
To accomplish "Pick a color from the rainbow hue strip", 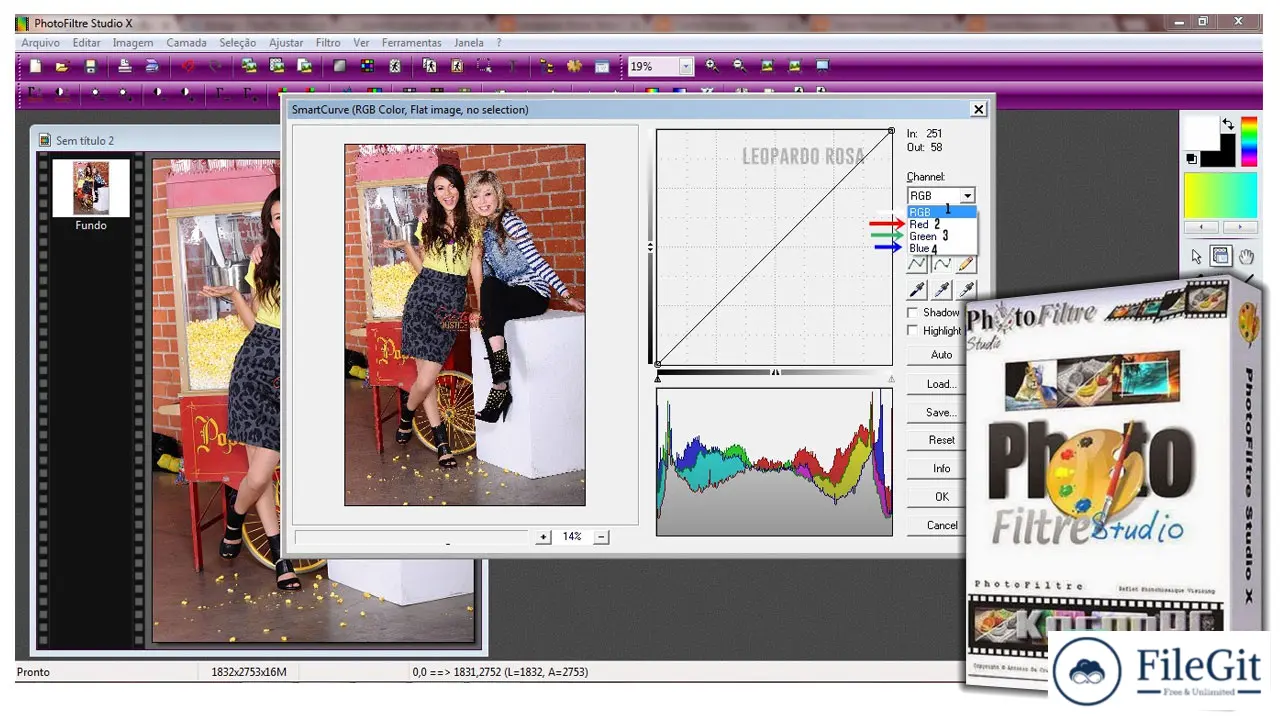I will point(1249,141).
